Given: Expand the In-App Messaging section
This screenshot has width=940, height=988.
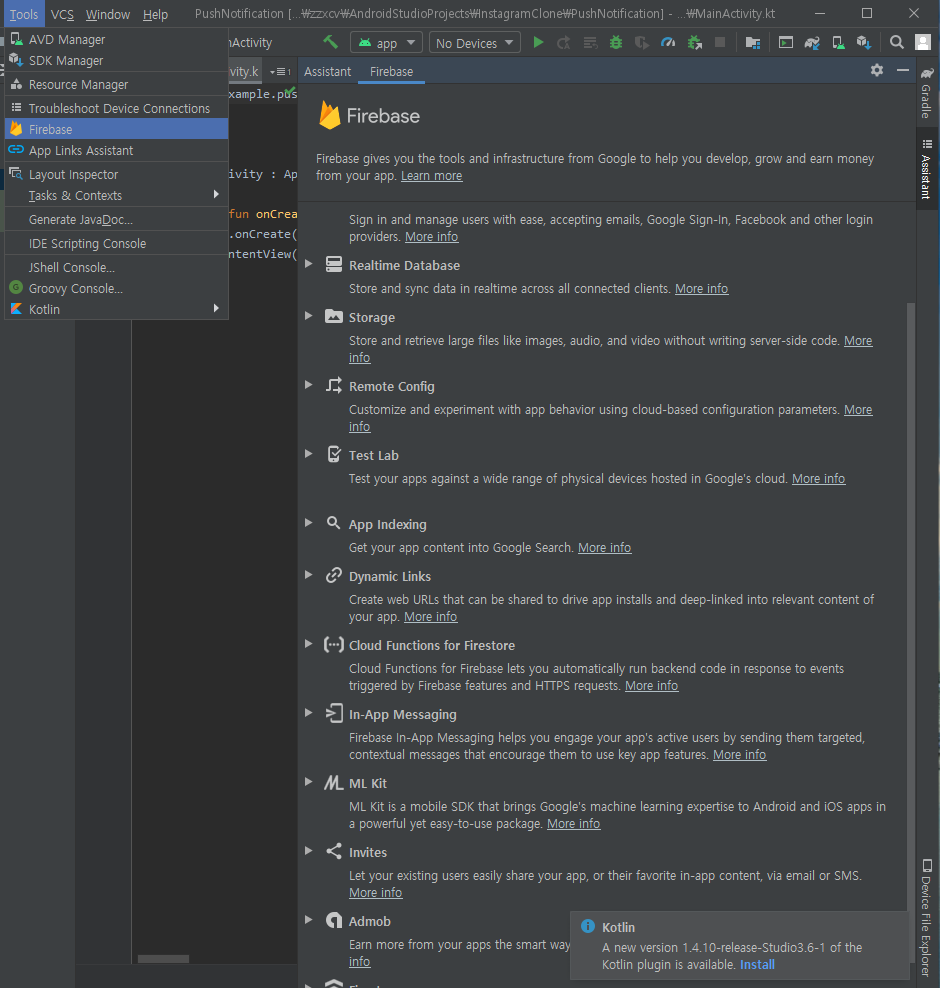Looking at the screenshot, I should coord(309,713).
